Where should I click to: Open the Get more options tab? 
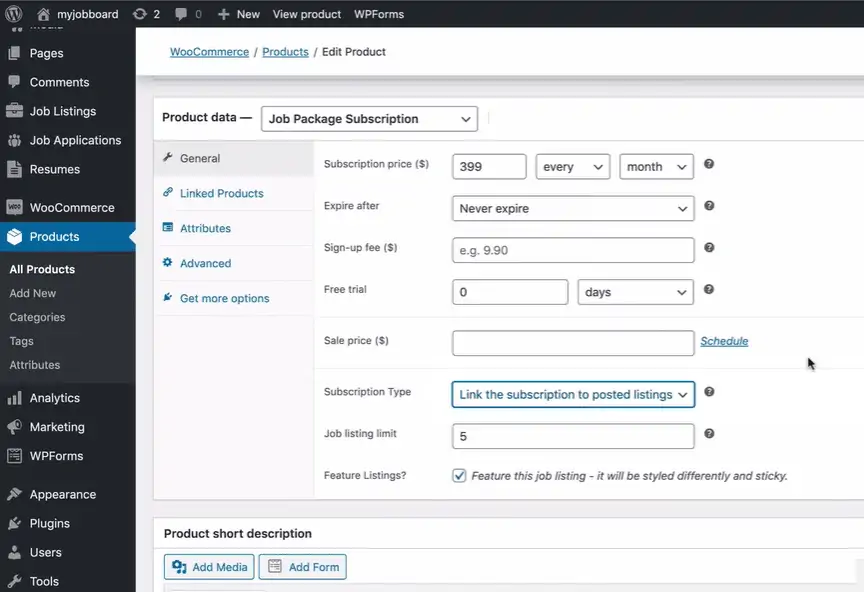click(x=234, y=298)
